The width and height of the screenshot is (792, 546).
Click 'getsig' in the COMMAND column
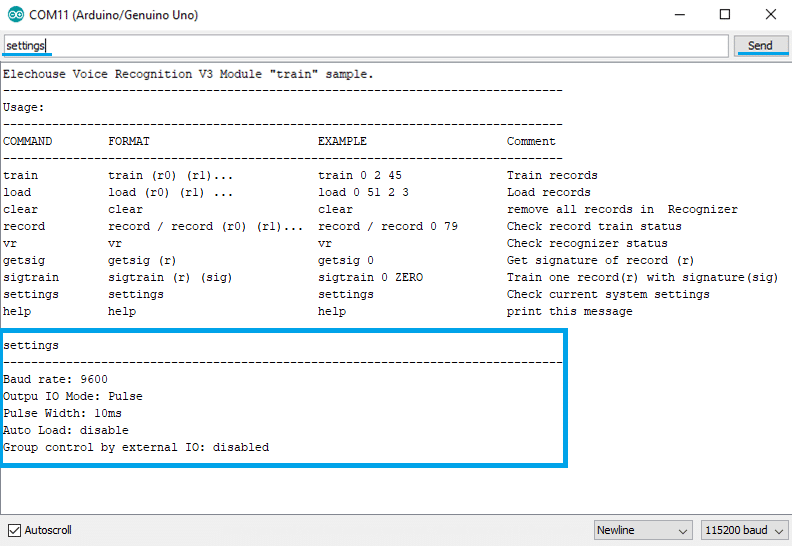click(24, 261)
